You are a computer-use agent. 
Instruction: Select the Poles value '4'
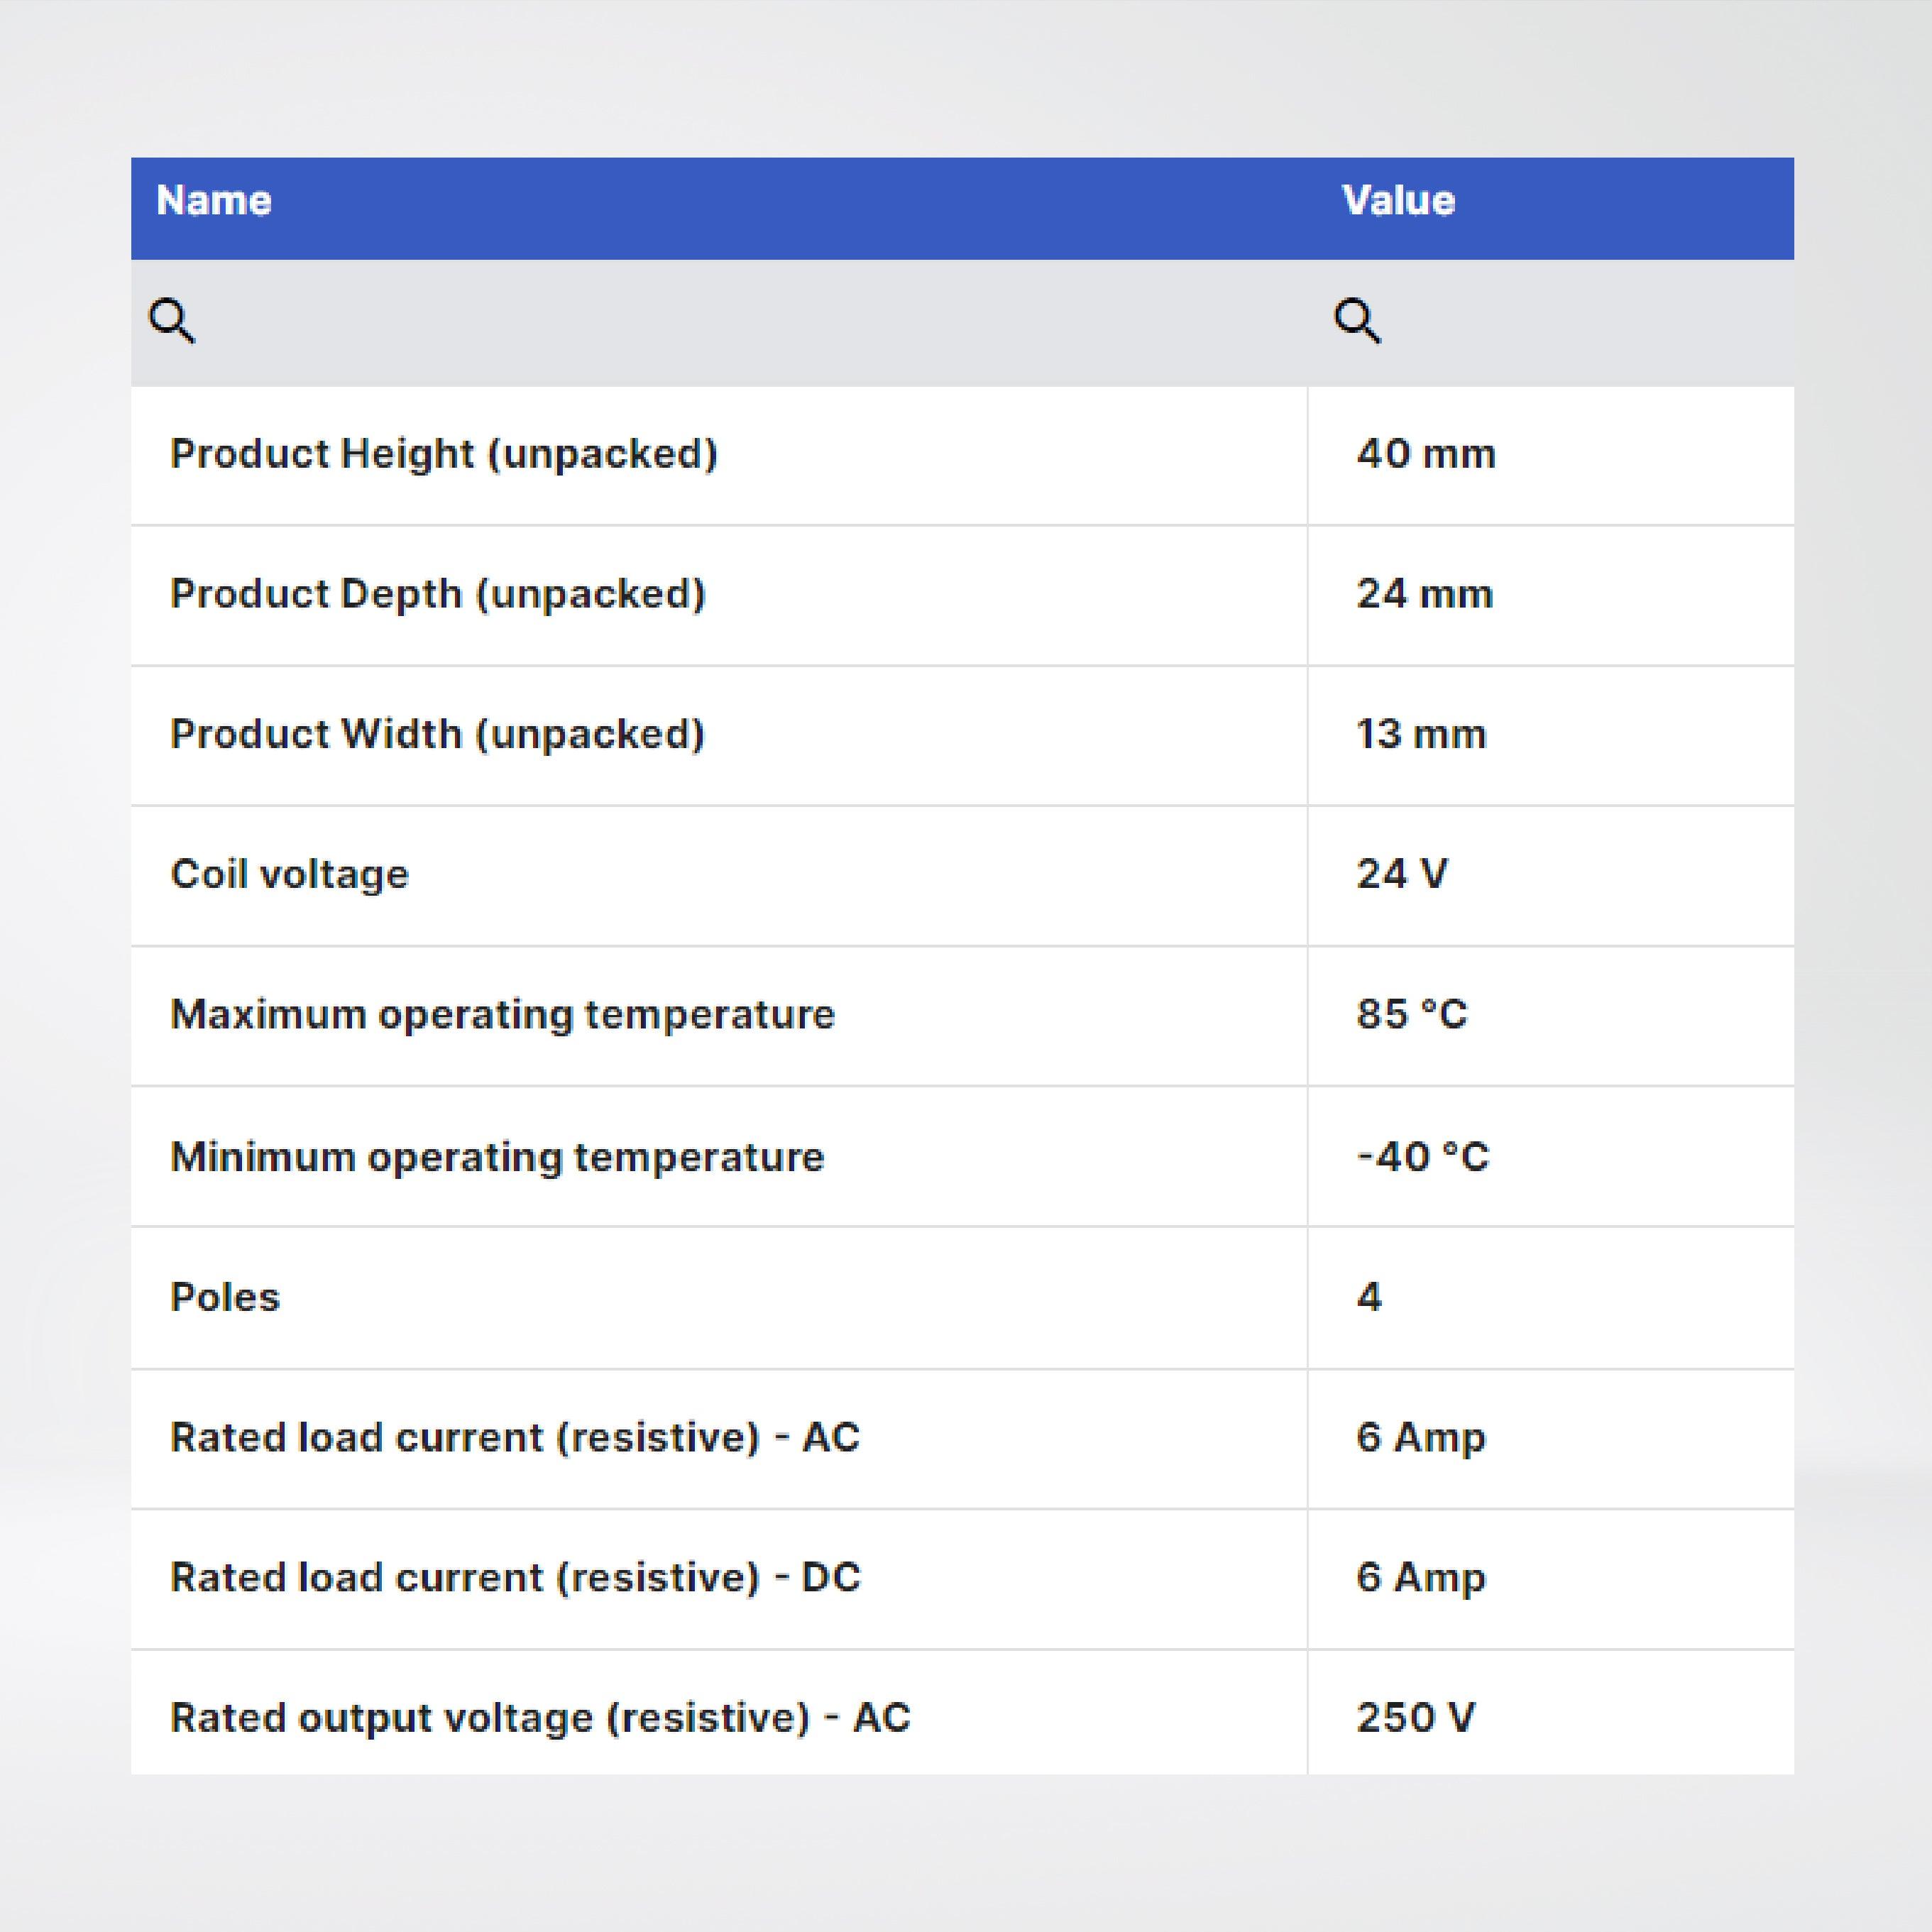(x=1551, y=1298)
